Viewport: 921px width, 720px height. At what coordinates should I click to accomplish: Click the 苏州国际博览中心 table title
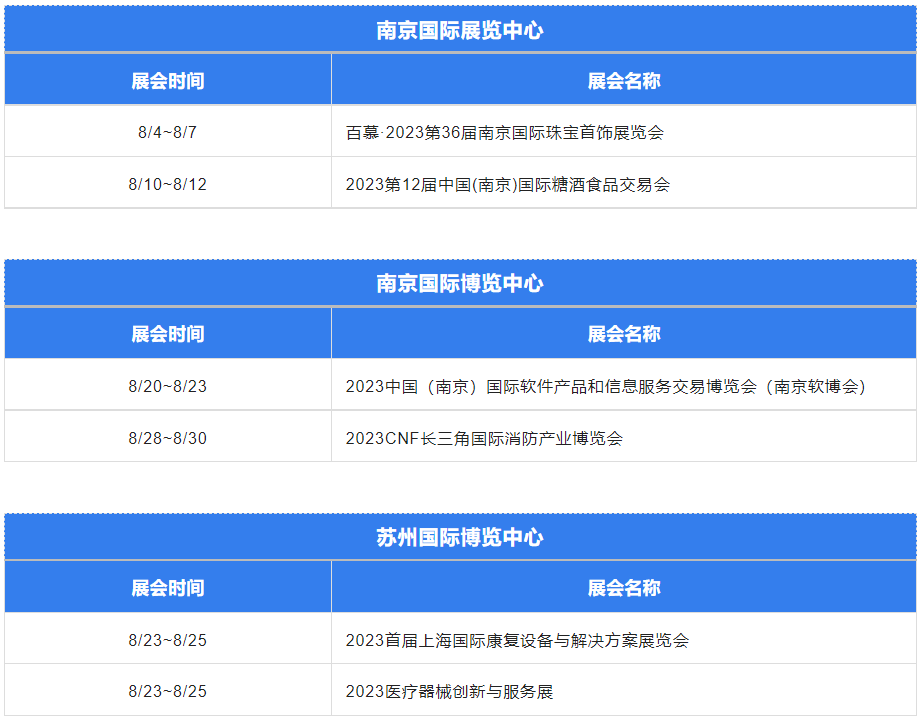tap(460, 537)
